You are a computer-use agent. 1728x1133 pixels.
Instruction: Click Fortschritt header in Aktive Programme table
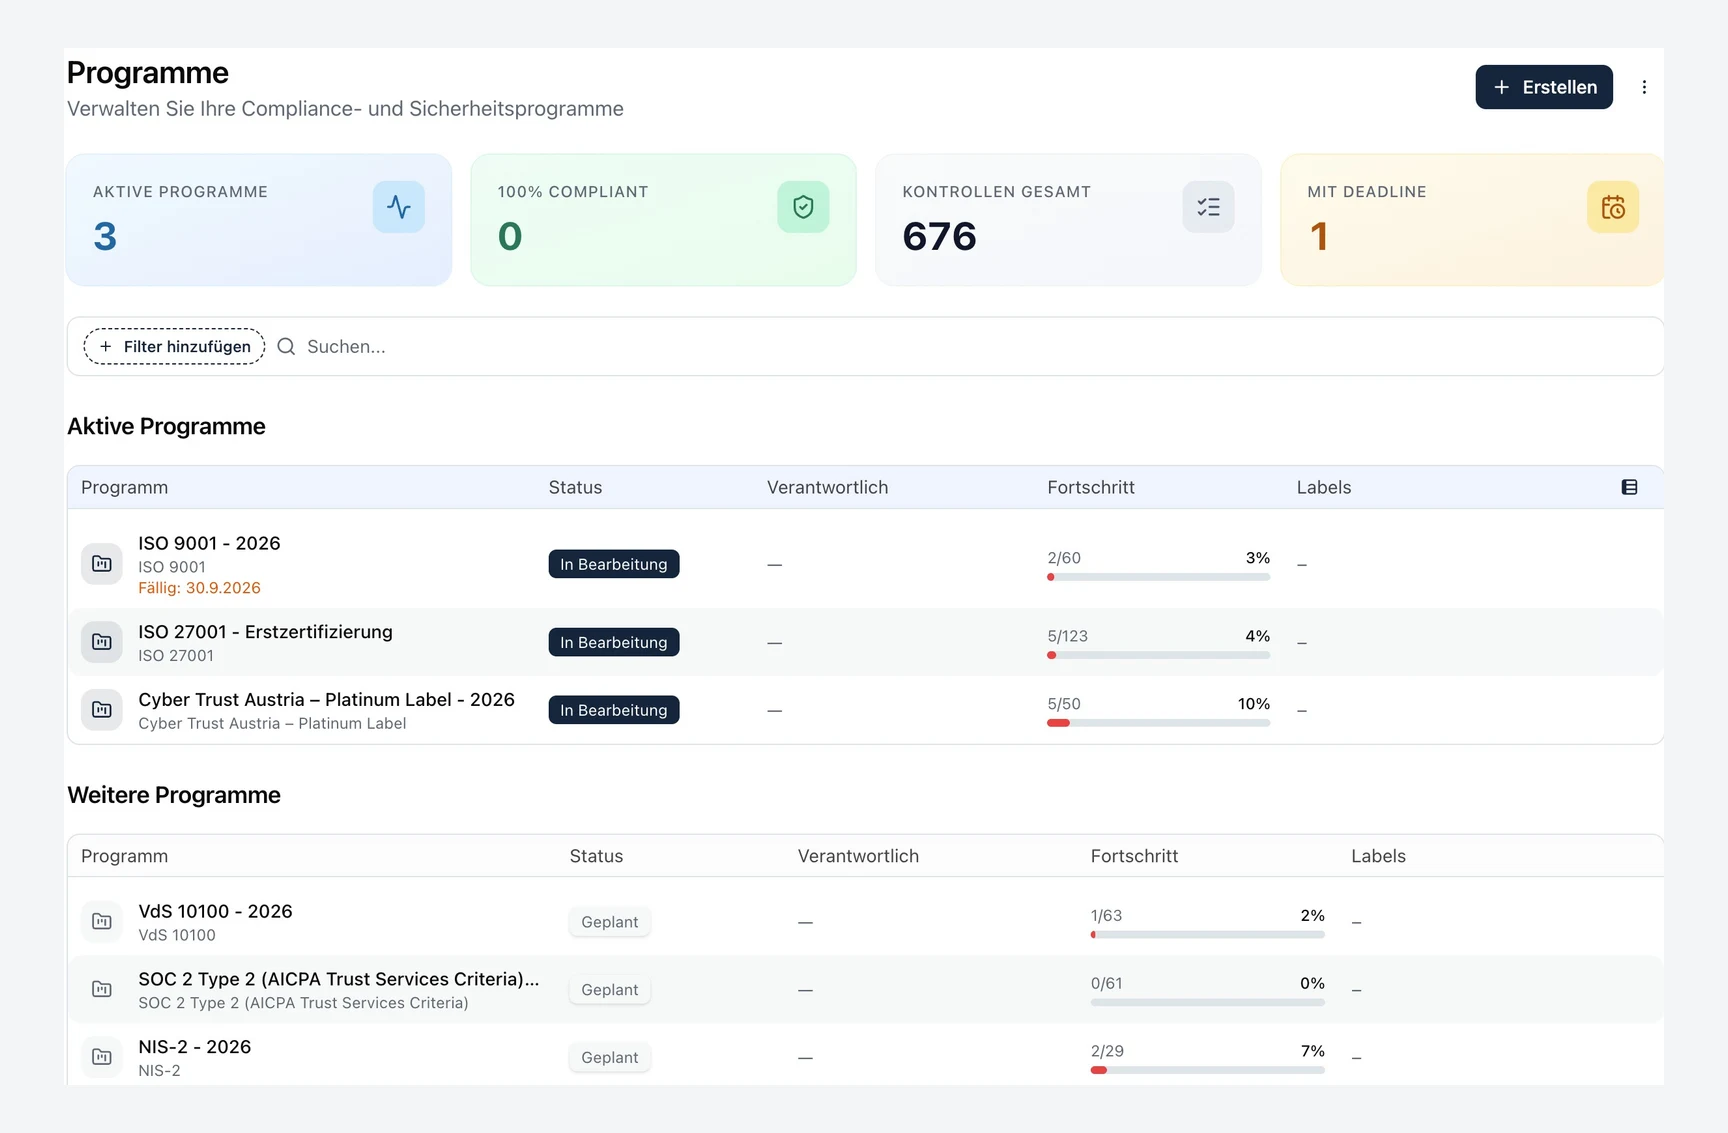1091,487
